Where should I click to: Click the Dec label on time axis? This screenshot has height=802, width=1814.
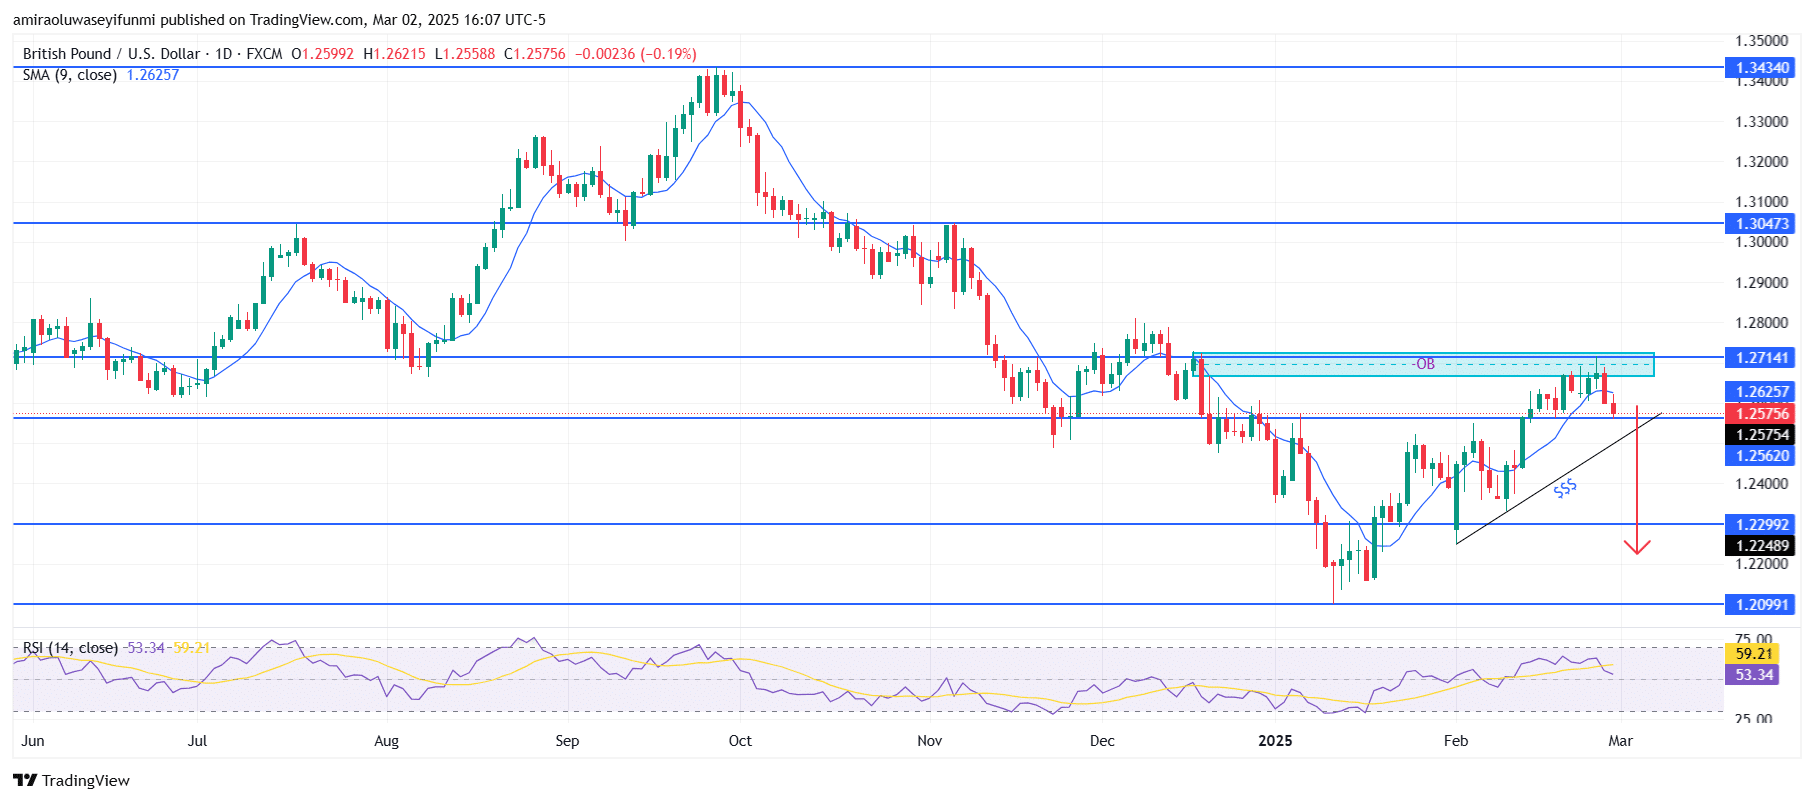point(1102,741)
